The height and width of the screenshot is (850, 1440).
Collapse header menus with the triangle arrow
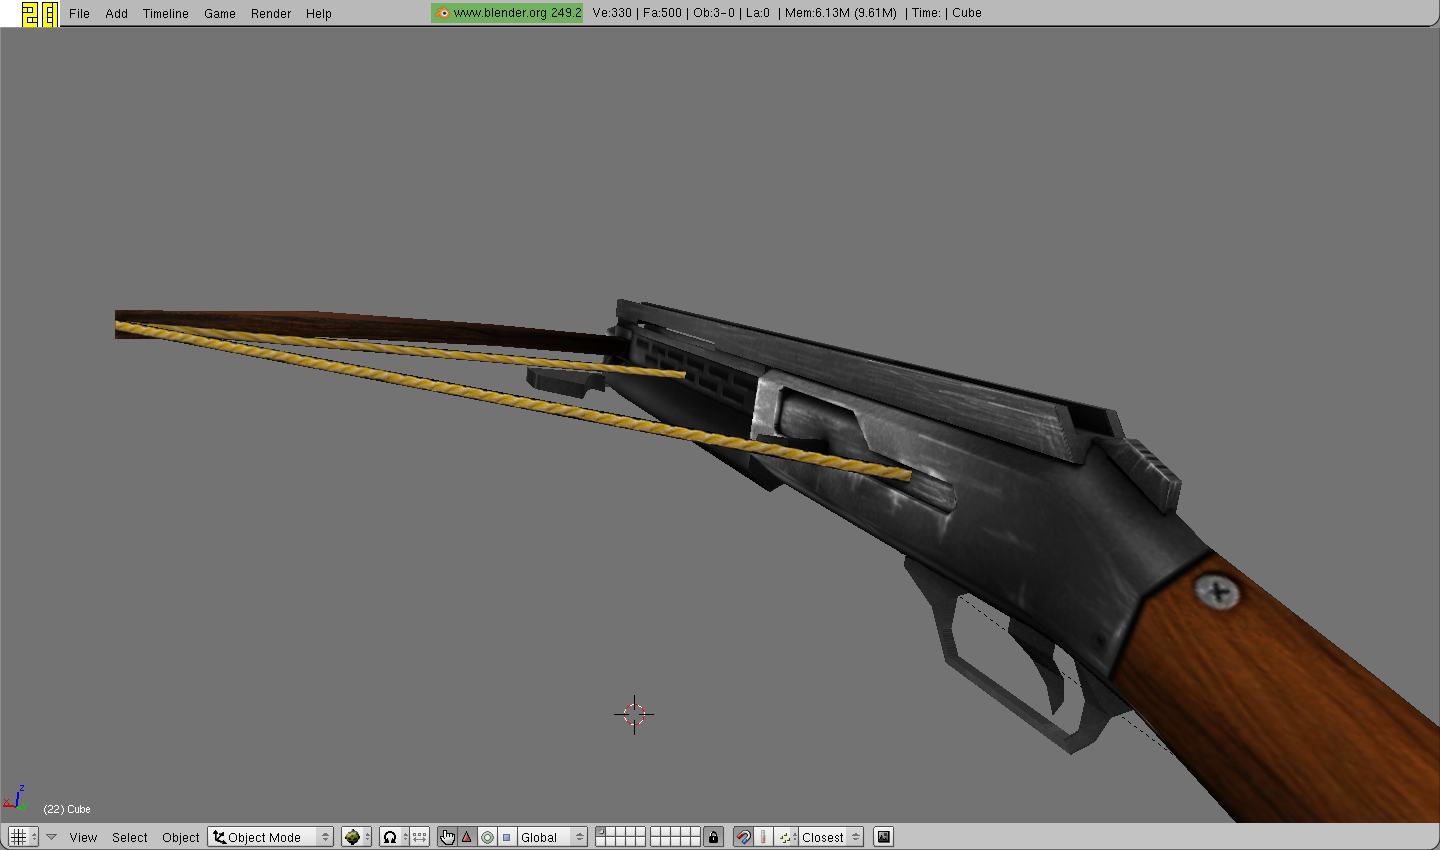(x=51, y=837)
